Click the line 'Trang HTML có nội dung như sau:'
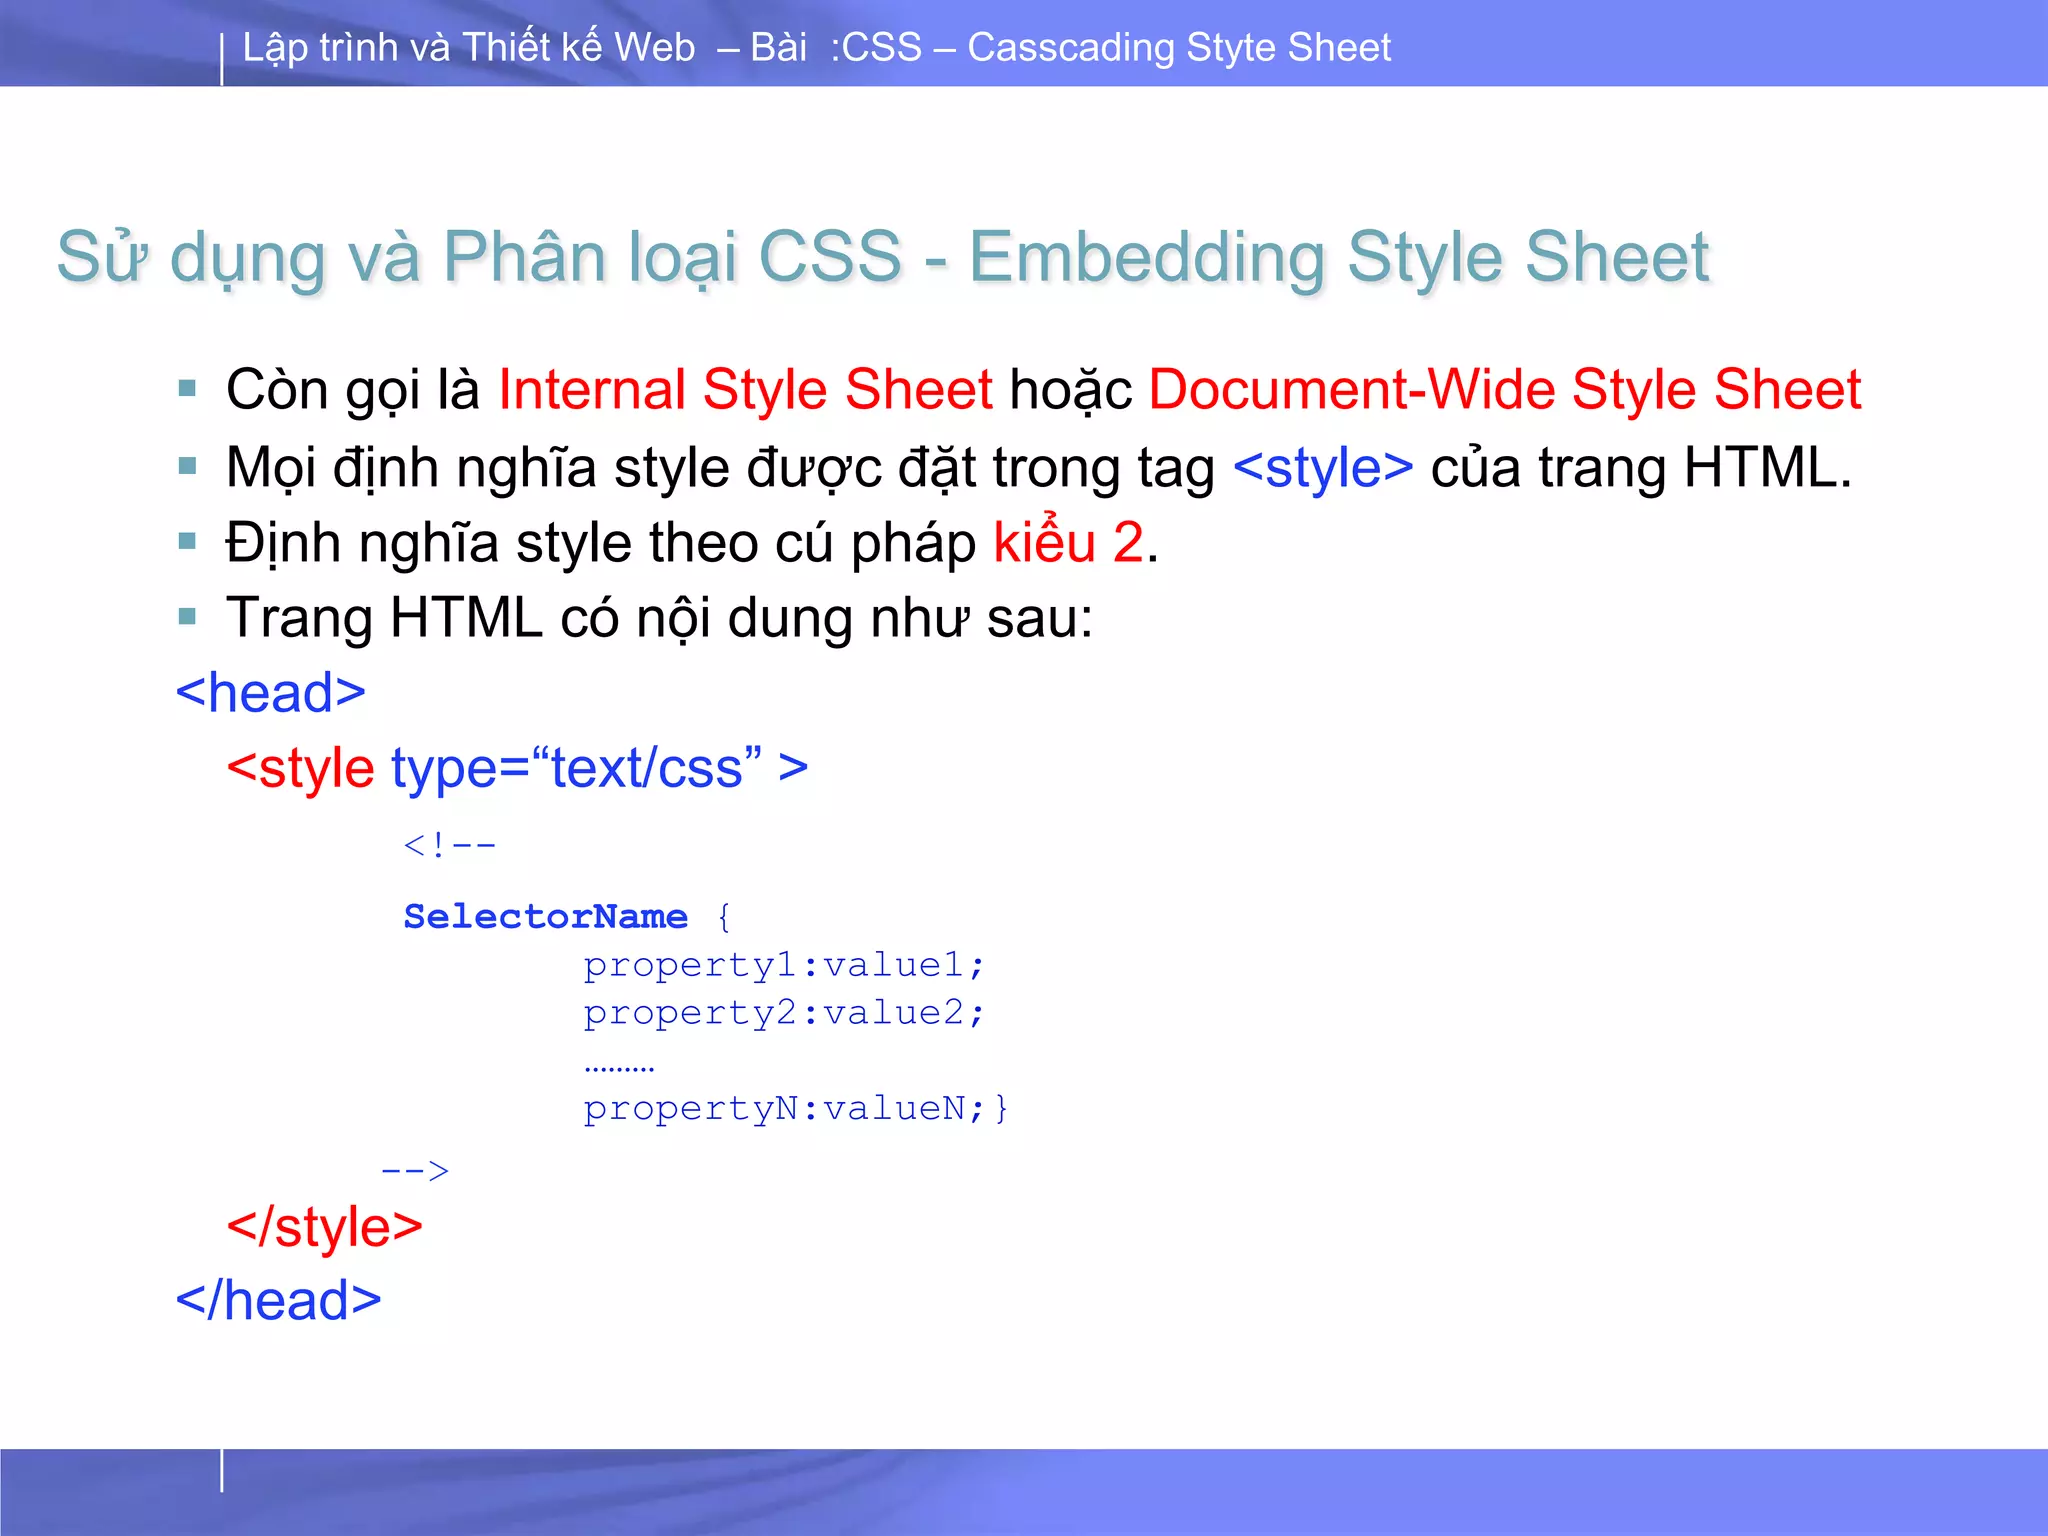Screen dimensions: 2048x1536 (660, 617)
